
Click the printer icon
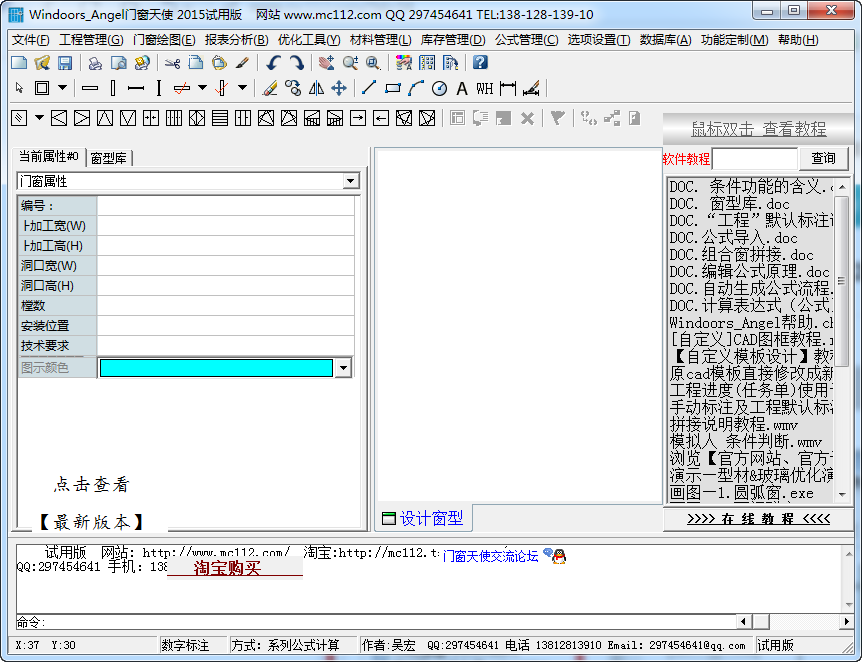coord(95,63)
